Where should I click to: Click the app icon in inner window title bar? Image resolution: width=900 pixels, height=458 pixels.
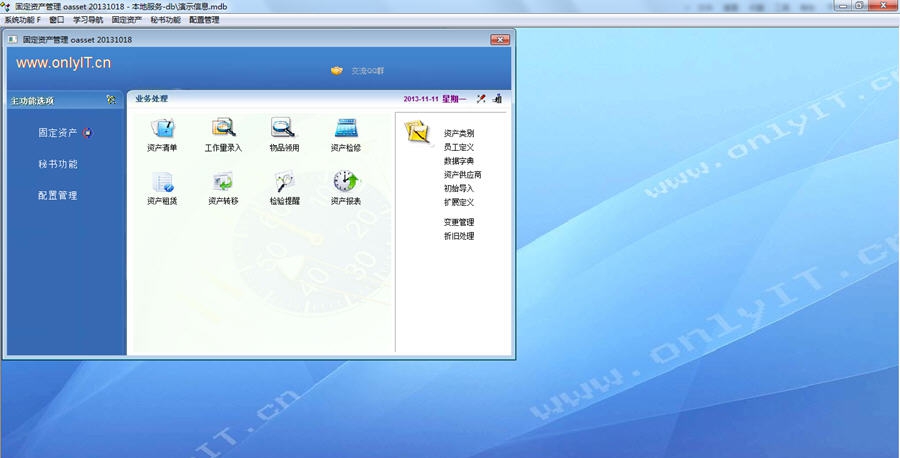(12, 40)
